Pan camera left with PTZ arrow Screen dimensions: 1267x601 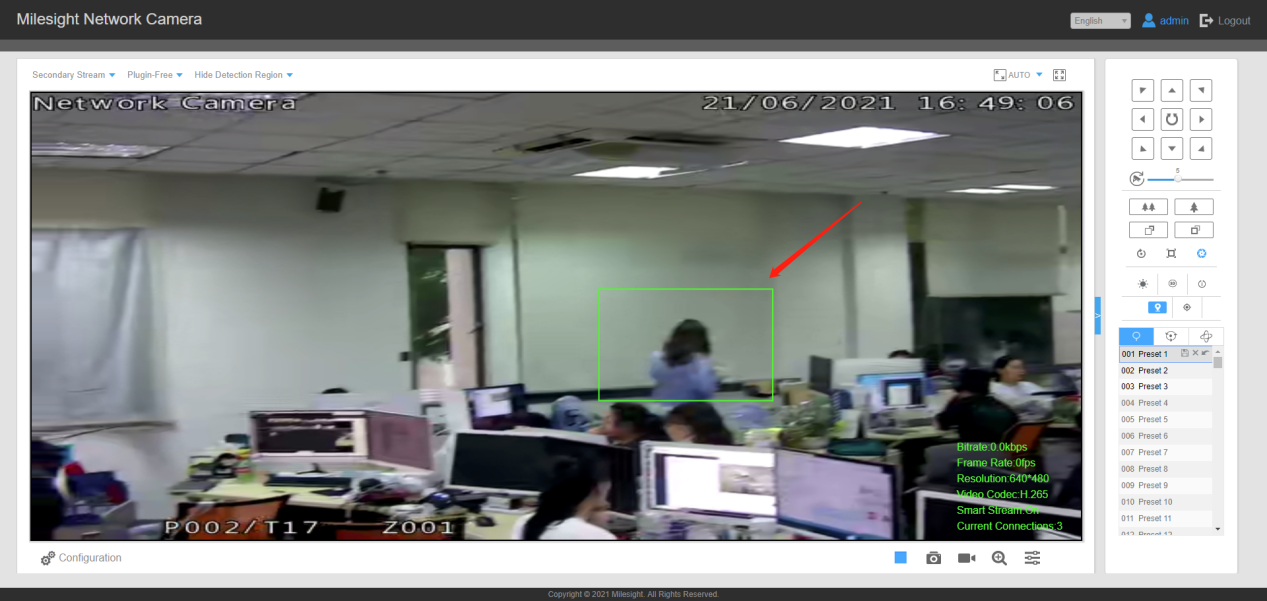point(1142,119)
